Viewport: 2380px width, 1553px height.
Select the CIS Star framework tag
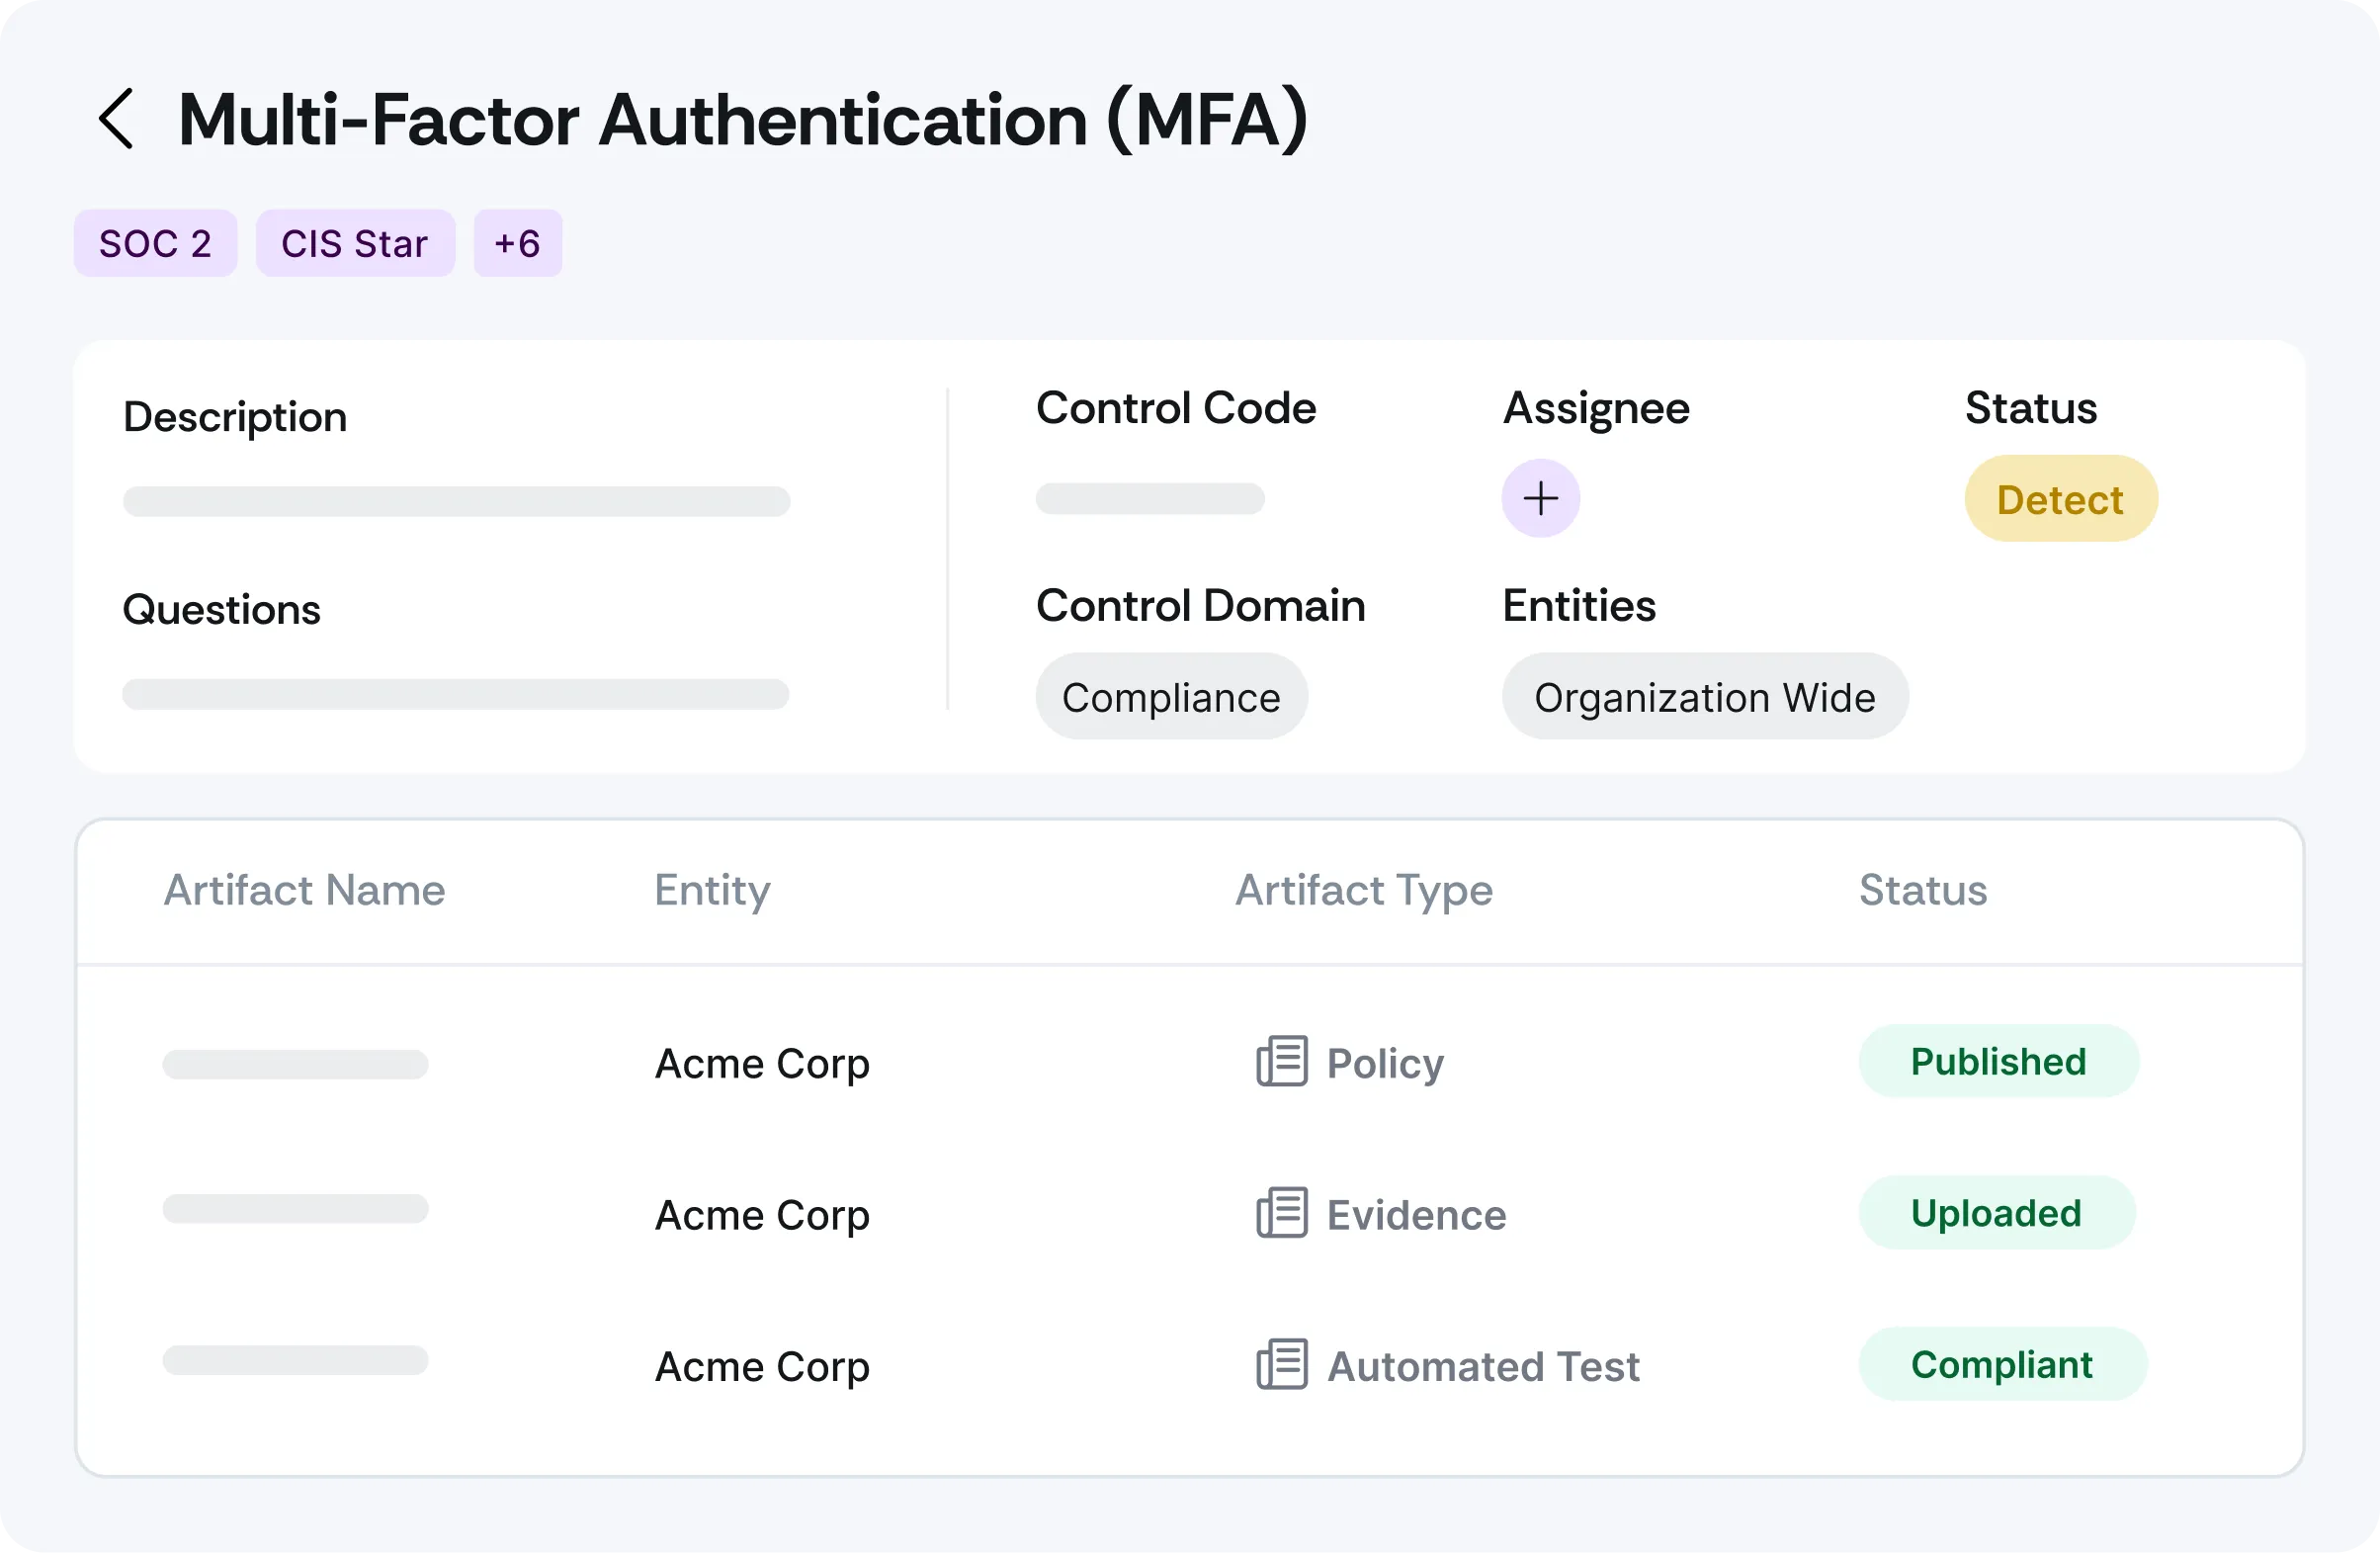(x=355, y=243)
